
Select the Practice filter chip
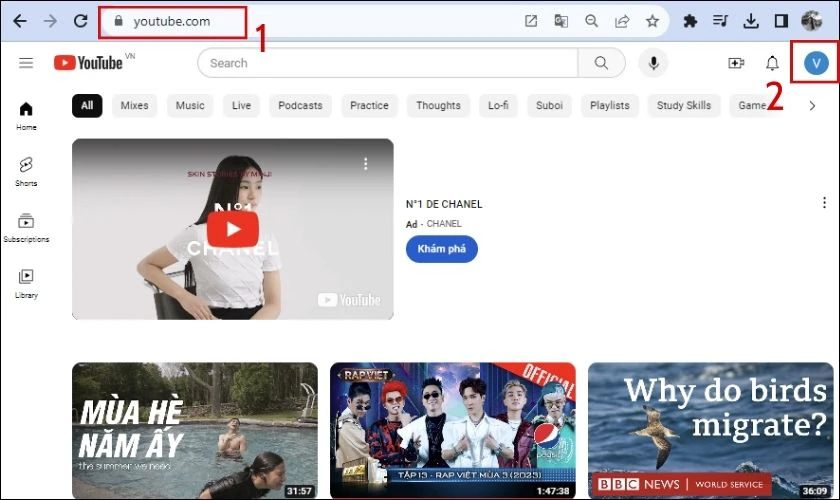coord(369,106)
